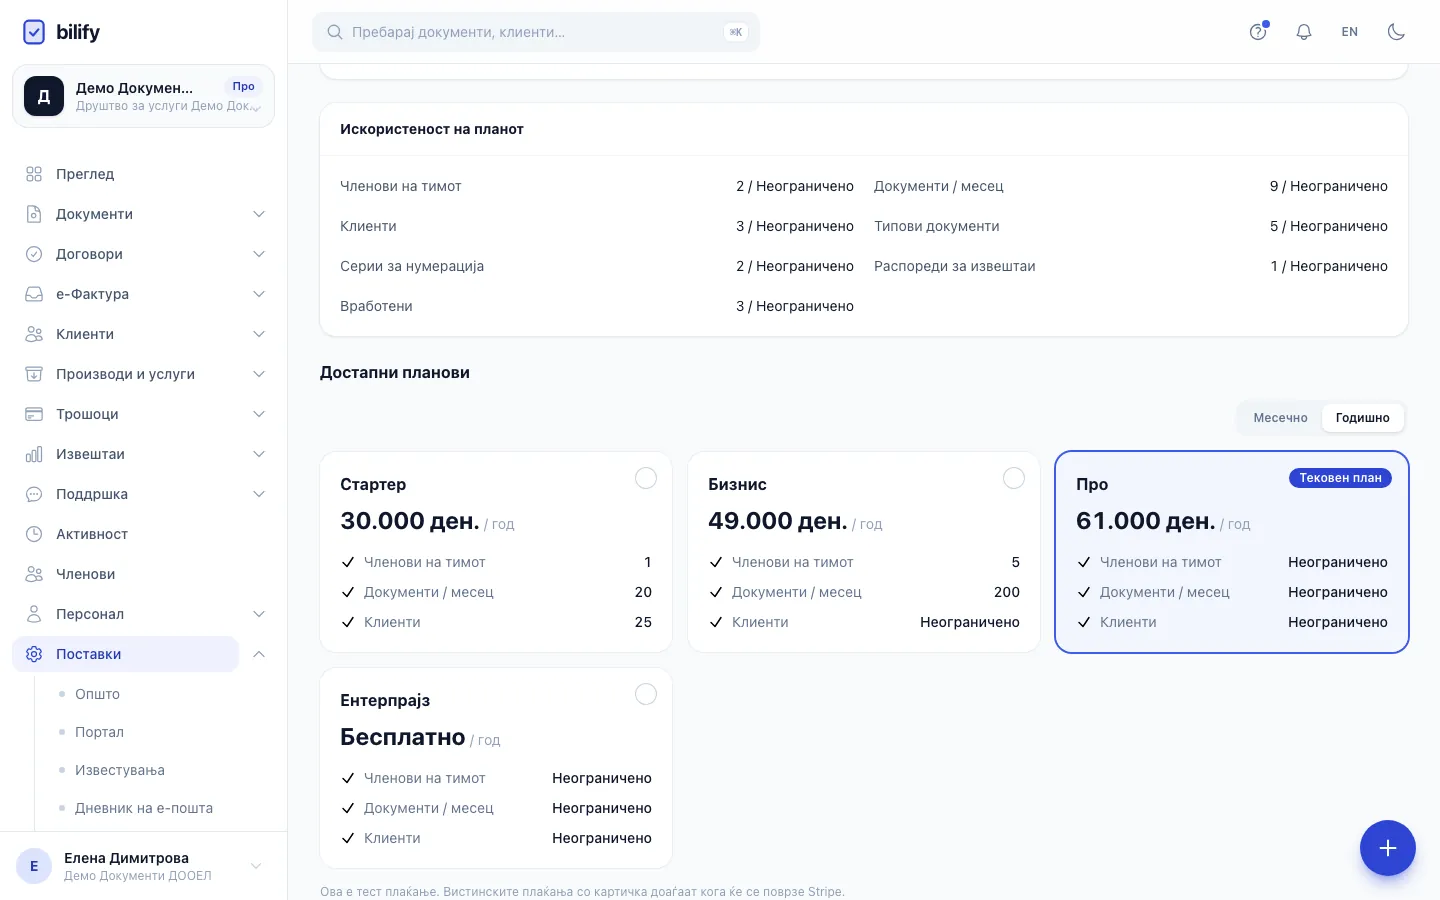Viewport: 1440px width, 900px height.
Task: Open the help icon in header
Action: 1258,32
